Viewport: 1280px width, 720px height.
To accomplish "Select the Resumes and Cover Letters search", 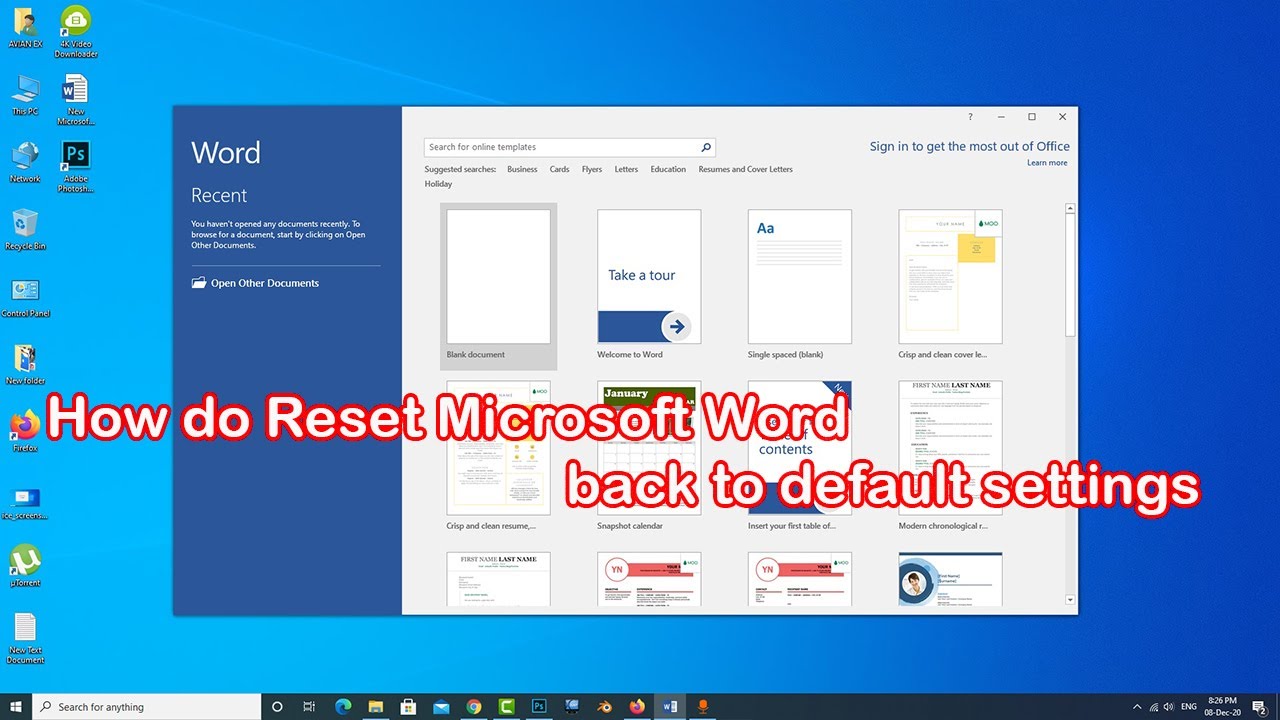I will [745, 169].
